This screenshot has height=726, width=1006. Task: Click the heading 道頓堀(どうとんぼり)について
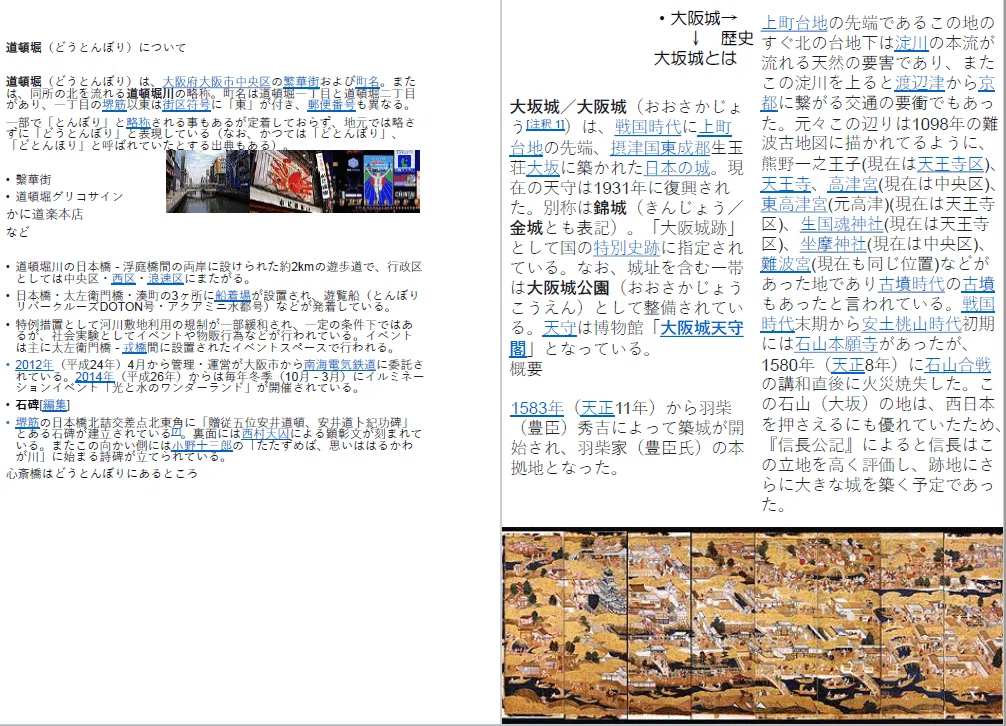pos(96,47)
